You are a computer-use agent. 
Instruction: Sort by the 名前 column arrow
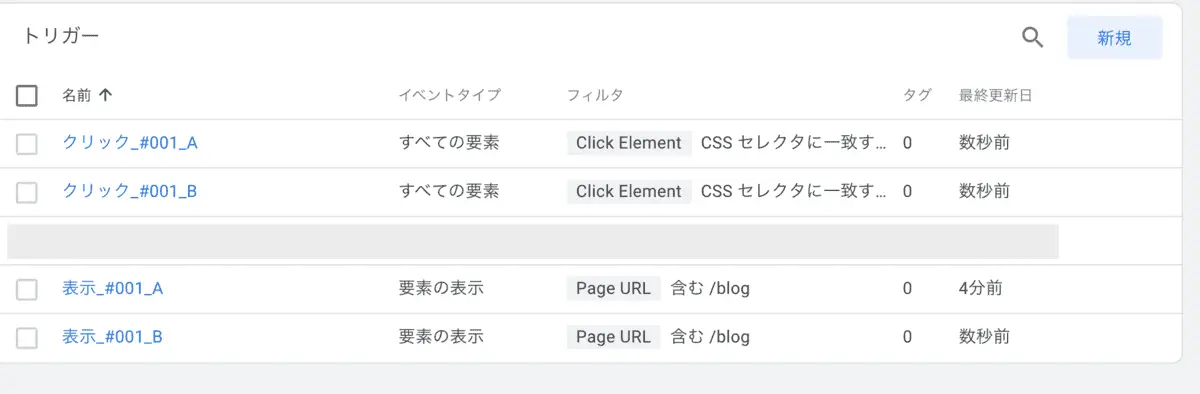(105, 96)
